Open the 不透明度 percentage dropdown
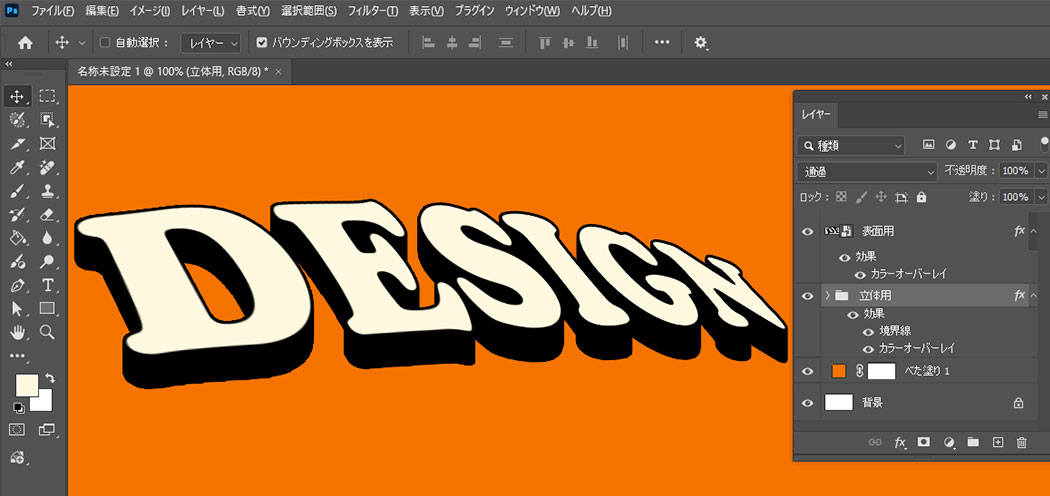 point(1041,171)
